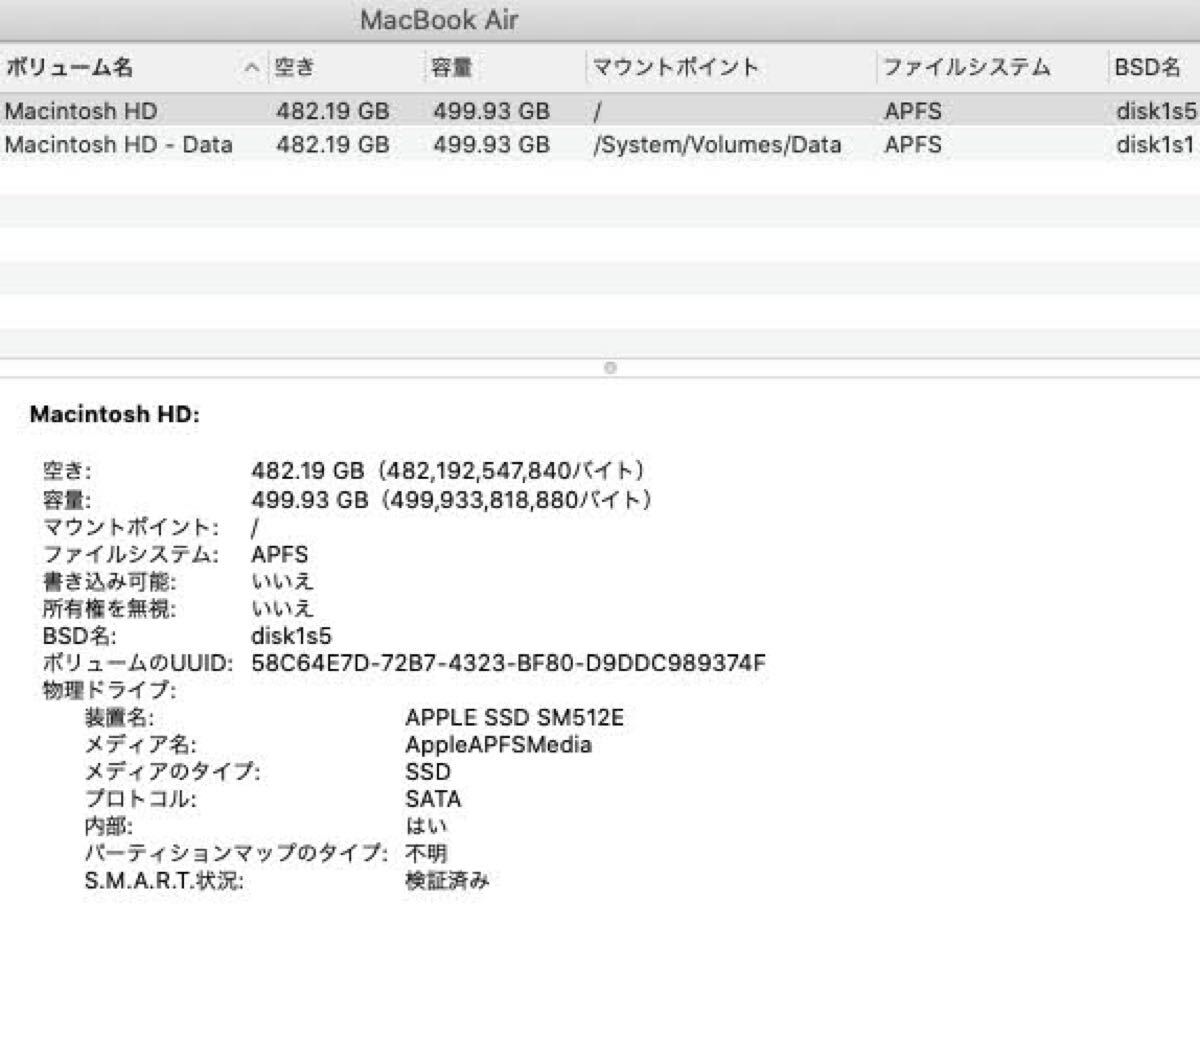Select the Macintosh HD - Data row
Image resolution: width=1200 pixels, height=1040 pixels.
(x=600, y=144)
